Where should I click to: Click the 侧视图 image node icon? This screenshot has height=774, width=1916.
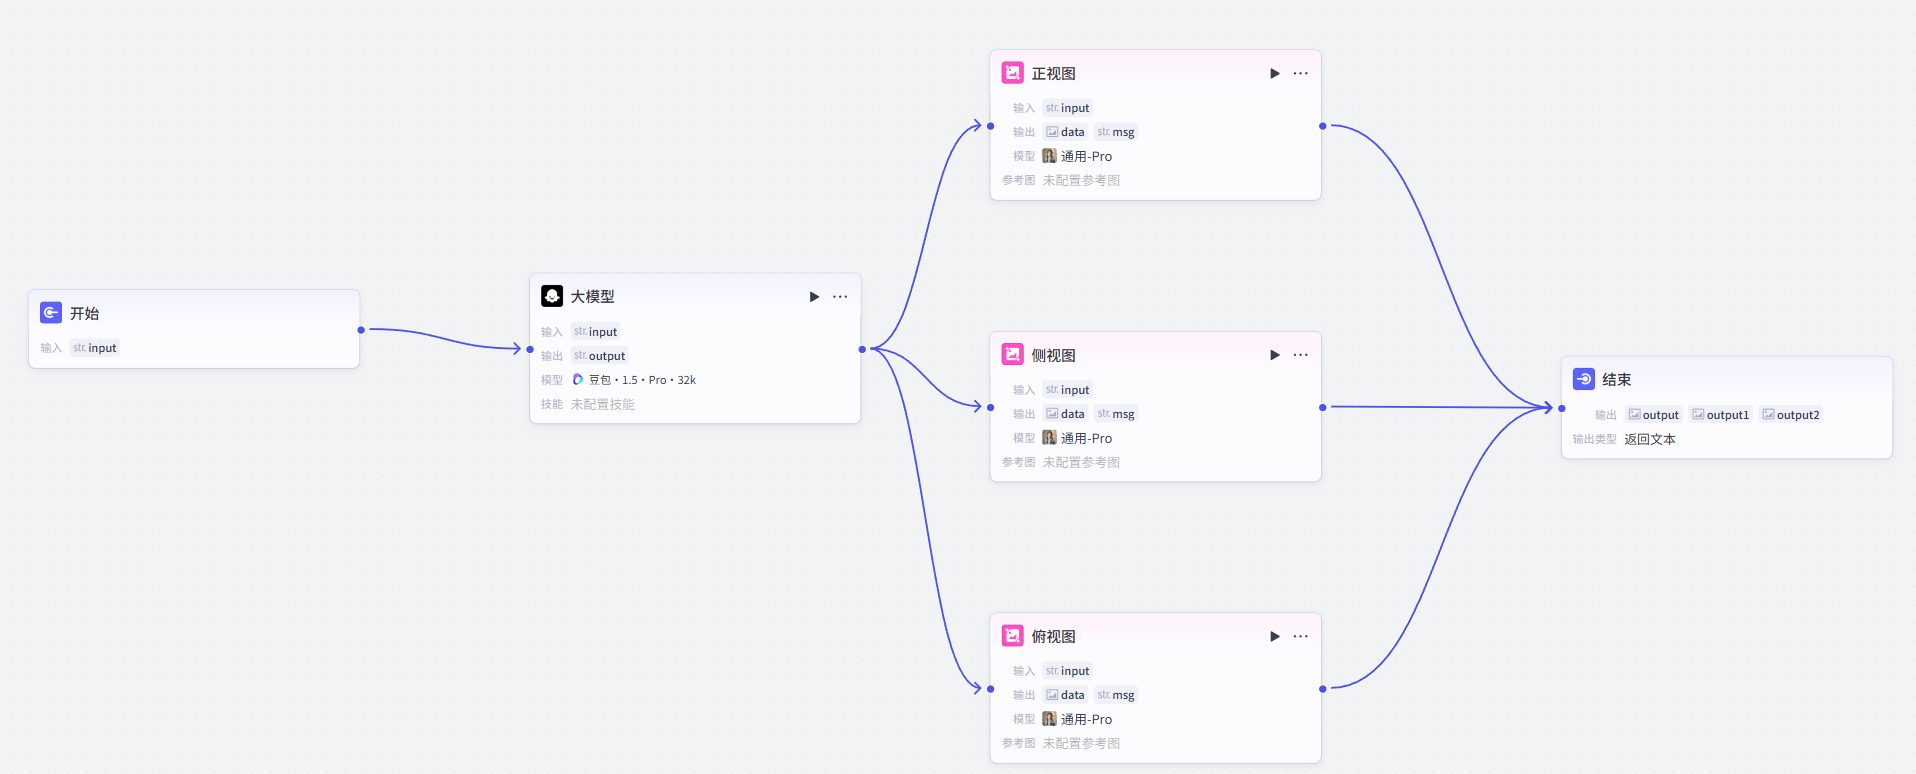[x=1012, y=355]
